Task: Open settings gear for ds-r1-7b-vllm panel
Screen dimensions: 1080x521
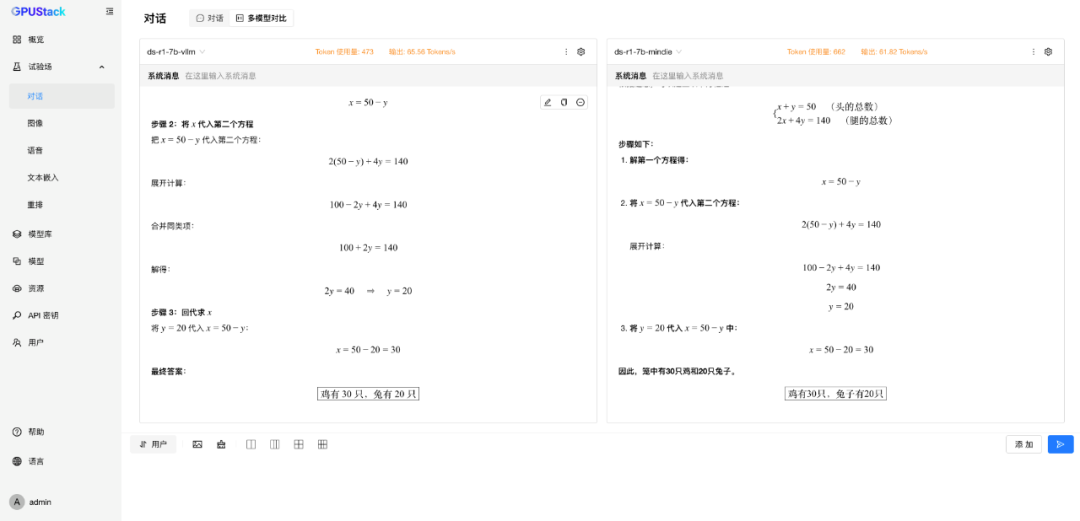Action: click(x=581, y=52)
